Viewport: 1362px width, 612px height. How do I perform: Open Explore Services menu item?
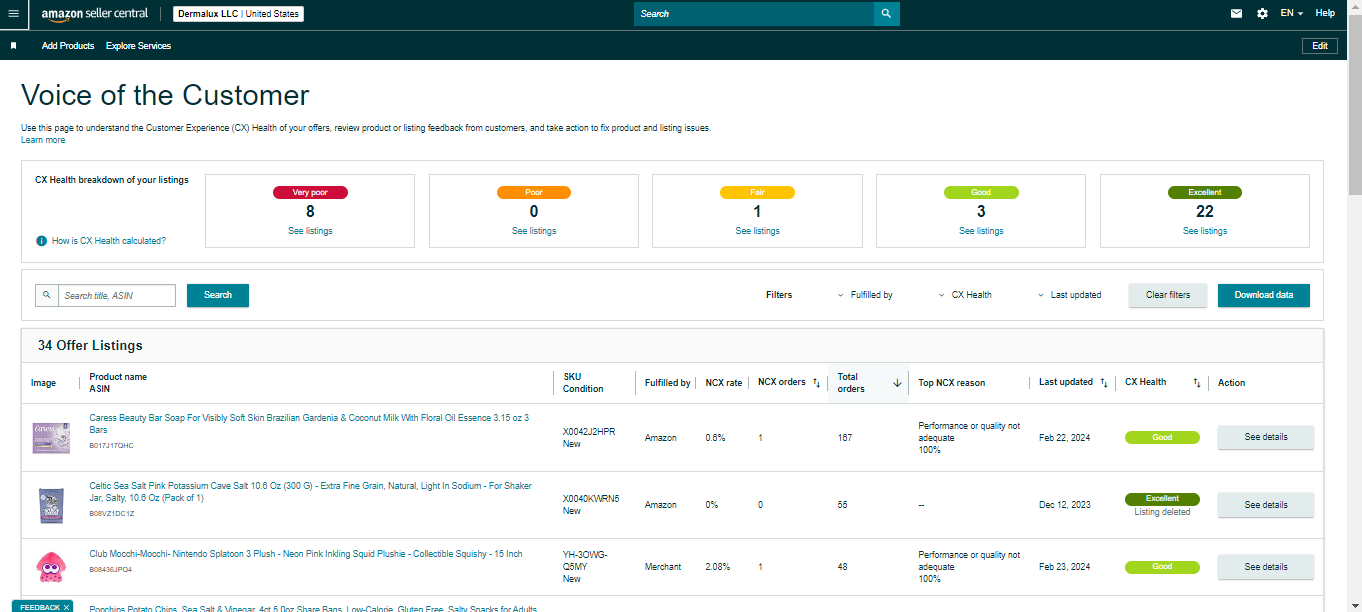pyautogui.click(x=138, y=46)
